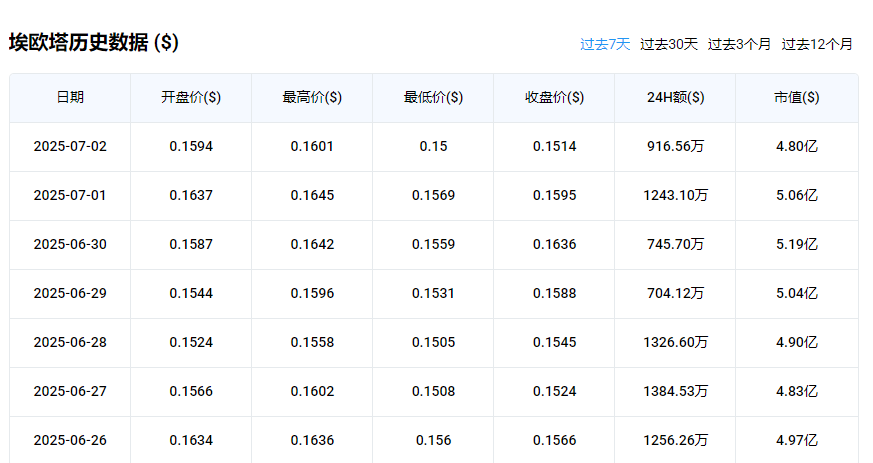The height and width of the screenshot is (463, 873).
Task: Switch to the 过去12个月 time range
Action: point(817,44)
